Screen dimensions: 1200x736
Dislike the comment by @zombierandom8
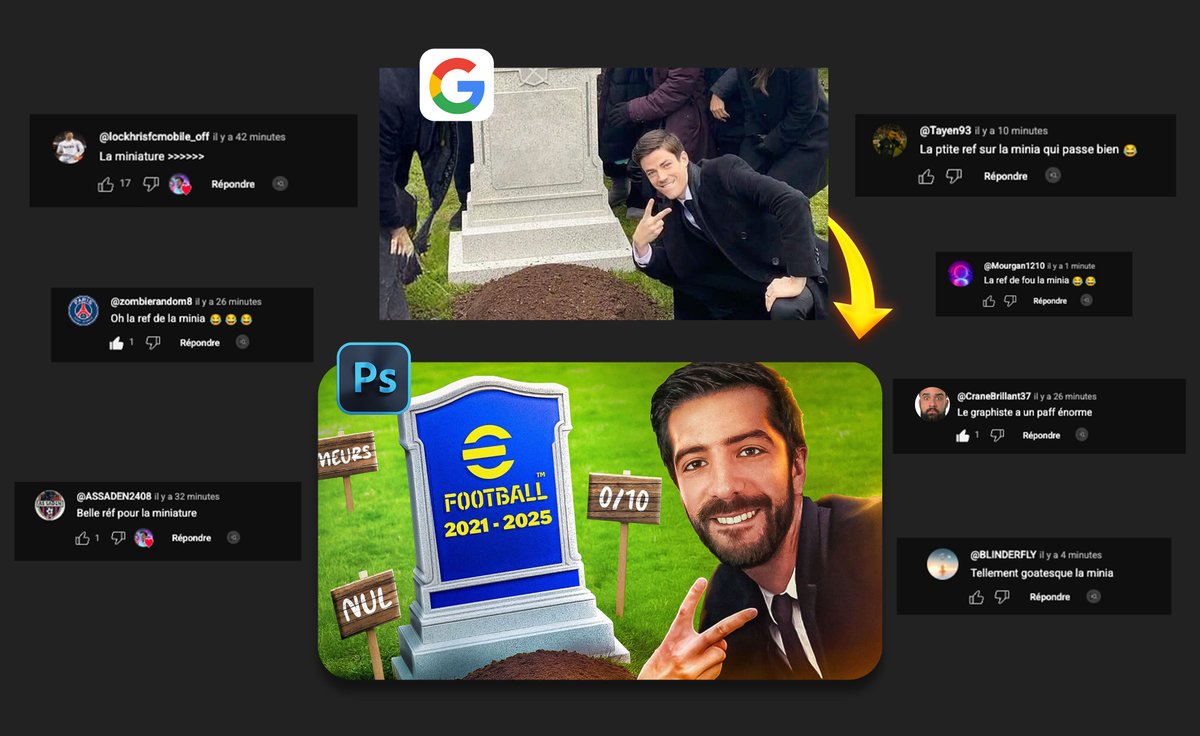coord(153,343)
